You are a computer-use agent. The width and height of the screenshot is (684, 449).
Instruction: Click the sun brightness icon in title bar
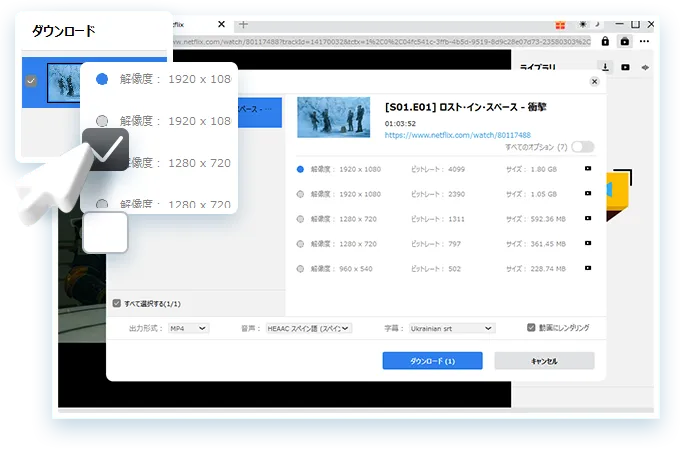(x=582, y=24)
